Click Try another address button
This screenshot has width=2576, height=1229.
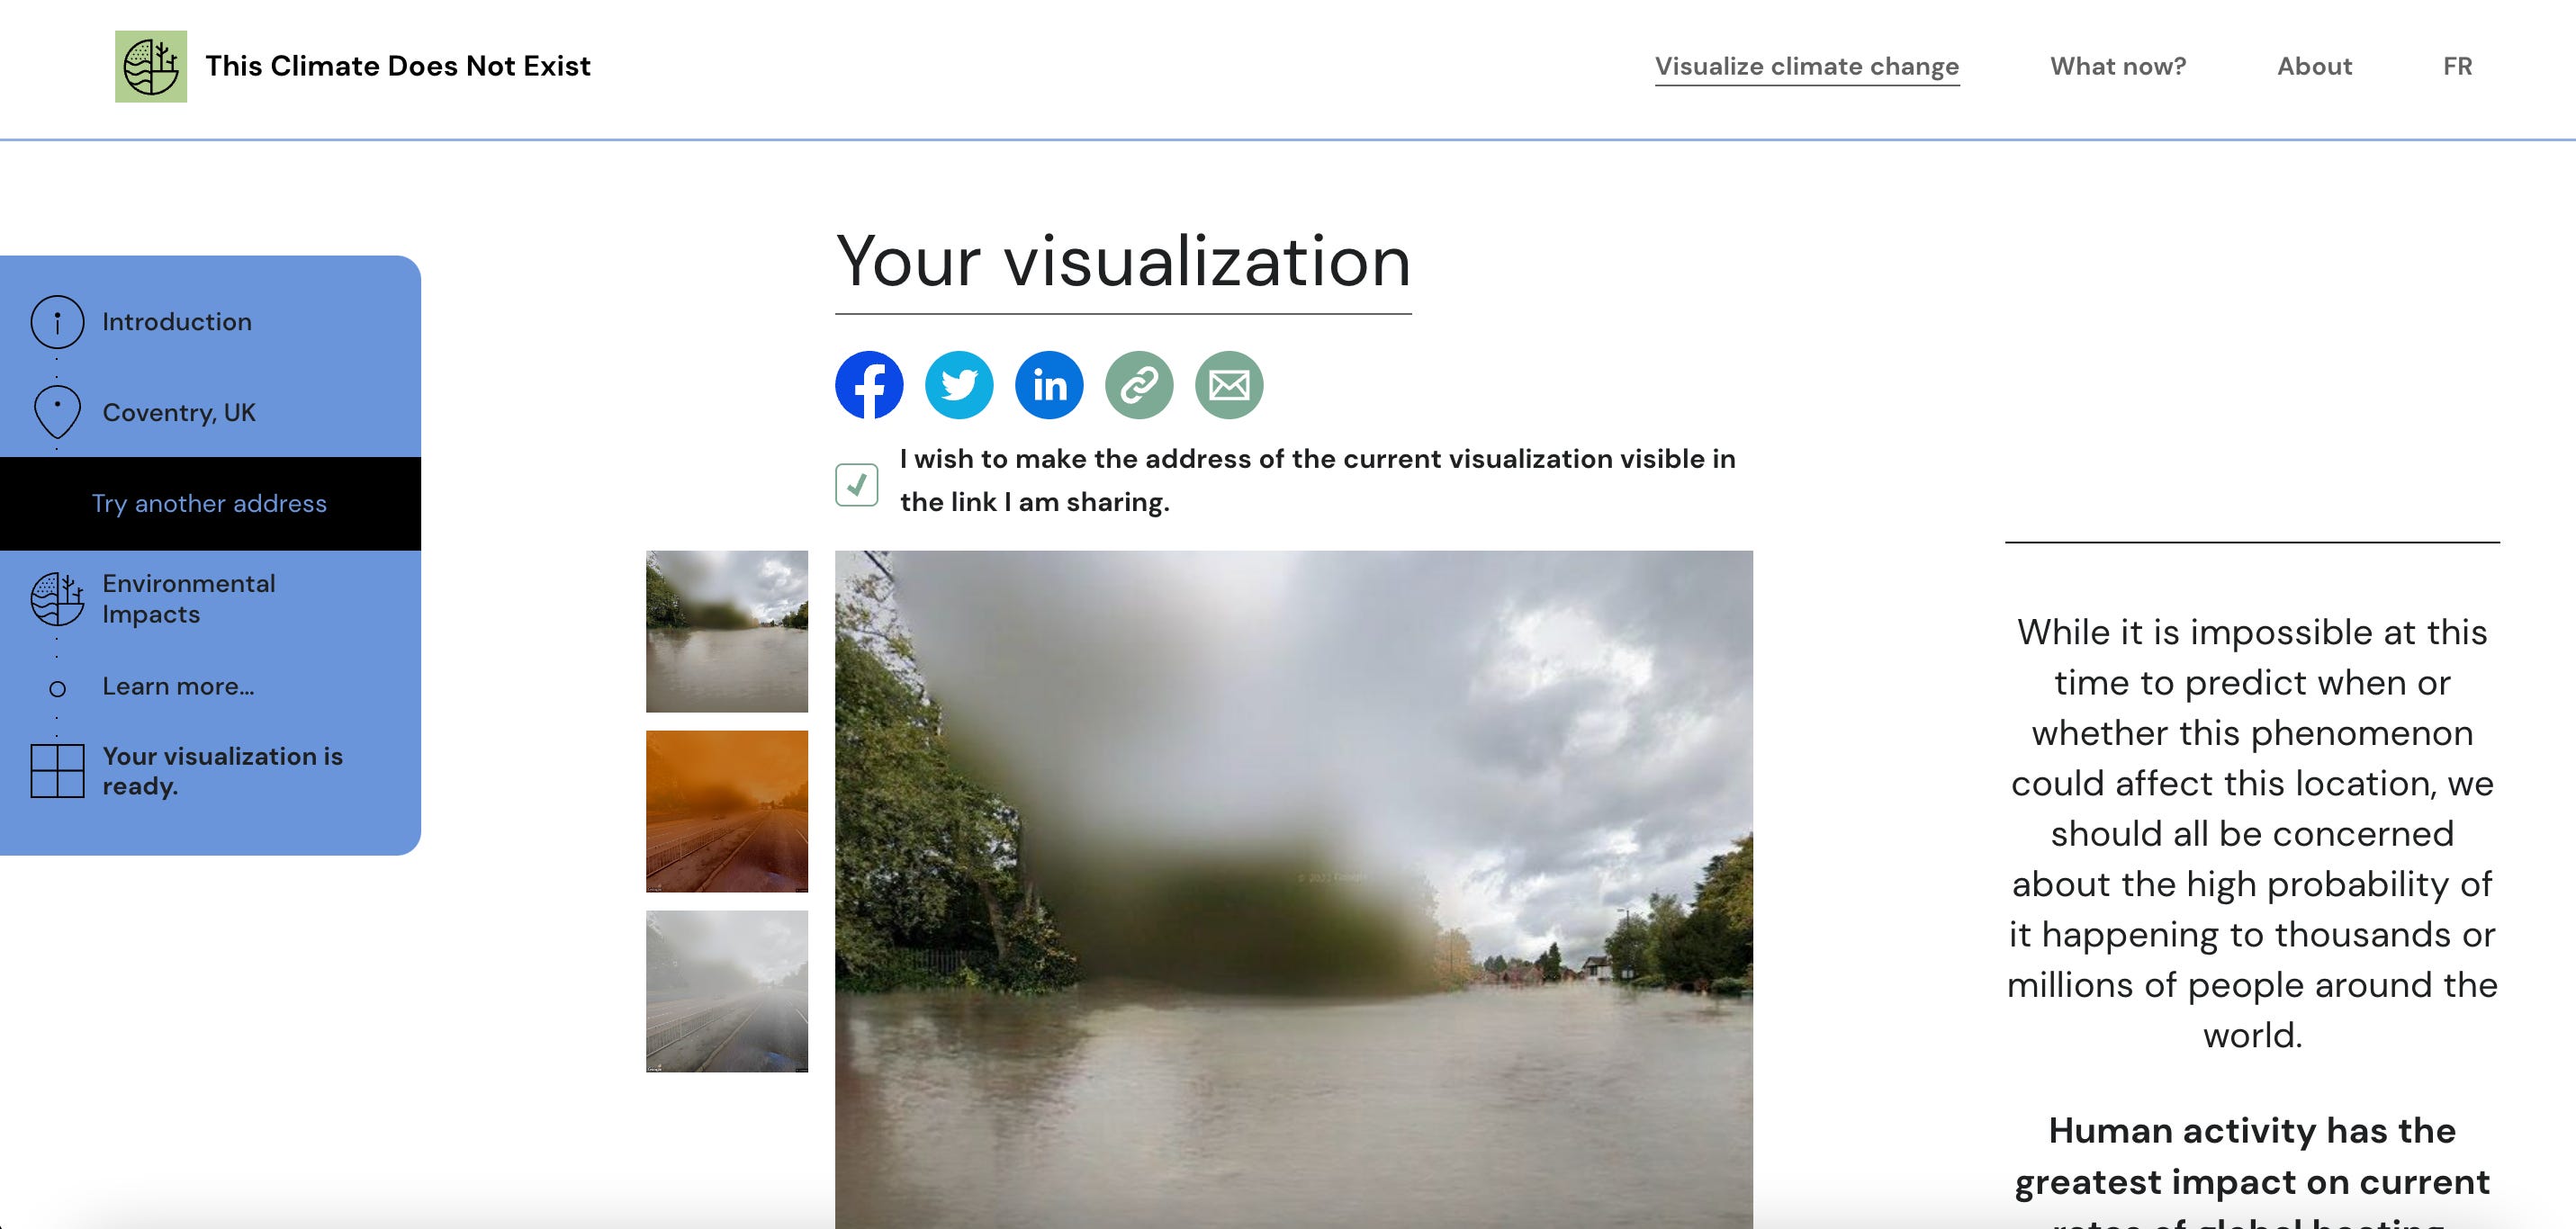(209, 503)
